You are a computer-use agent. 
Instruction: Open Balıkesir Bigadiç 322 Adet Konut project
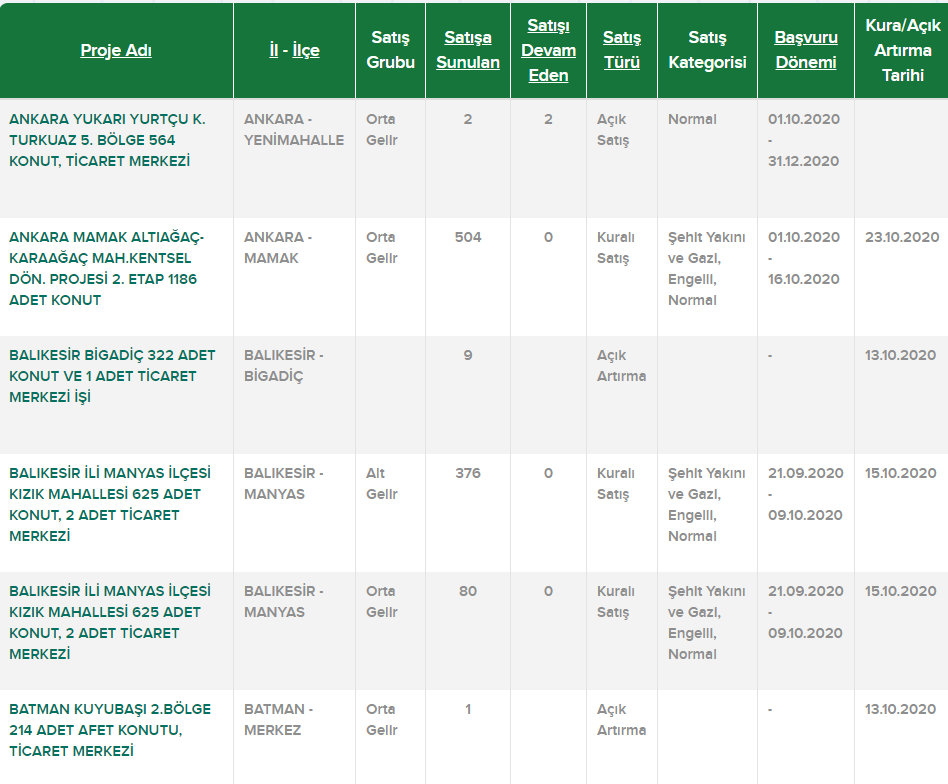click(112, 376)
